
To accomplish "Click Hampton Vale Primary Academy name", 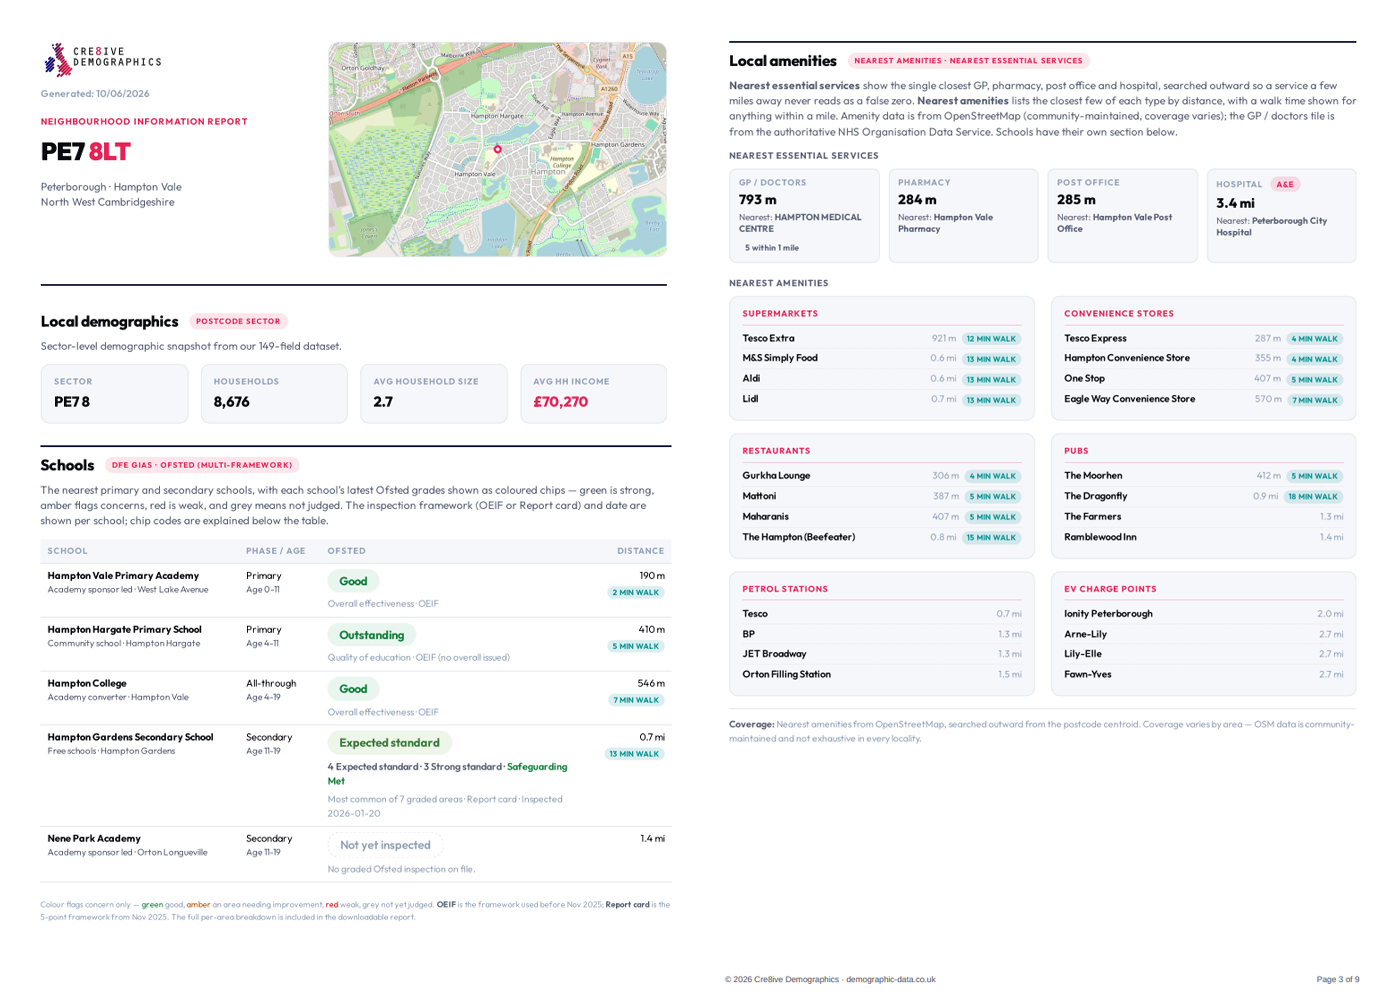I will (x=123, y=576).
